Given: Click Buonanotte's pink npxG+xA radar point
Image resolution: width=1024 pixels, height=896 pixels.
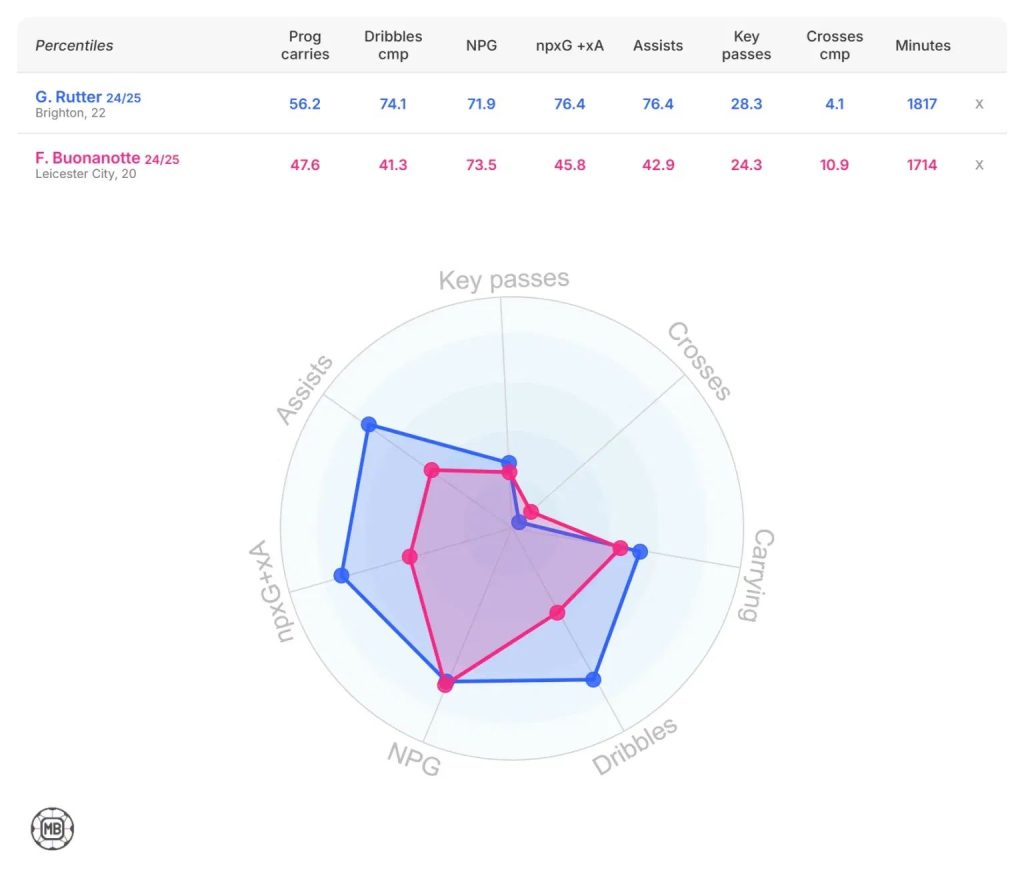Looking at the screenshot, I should coord(409,557).
